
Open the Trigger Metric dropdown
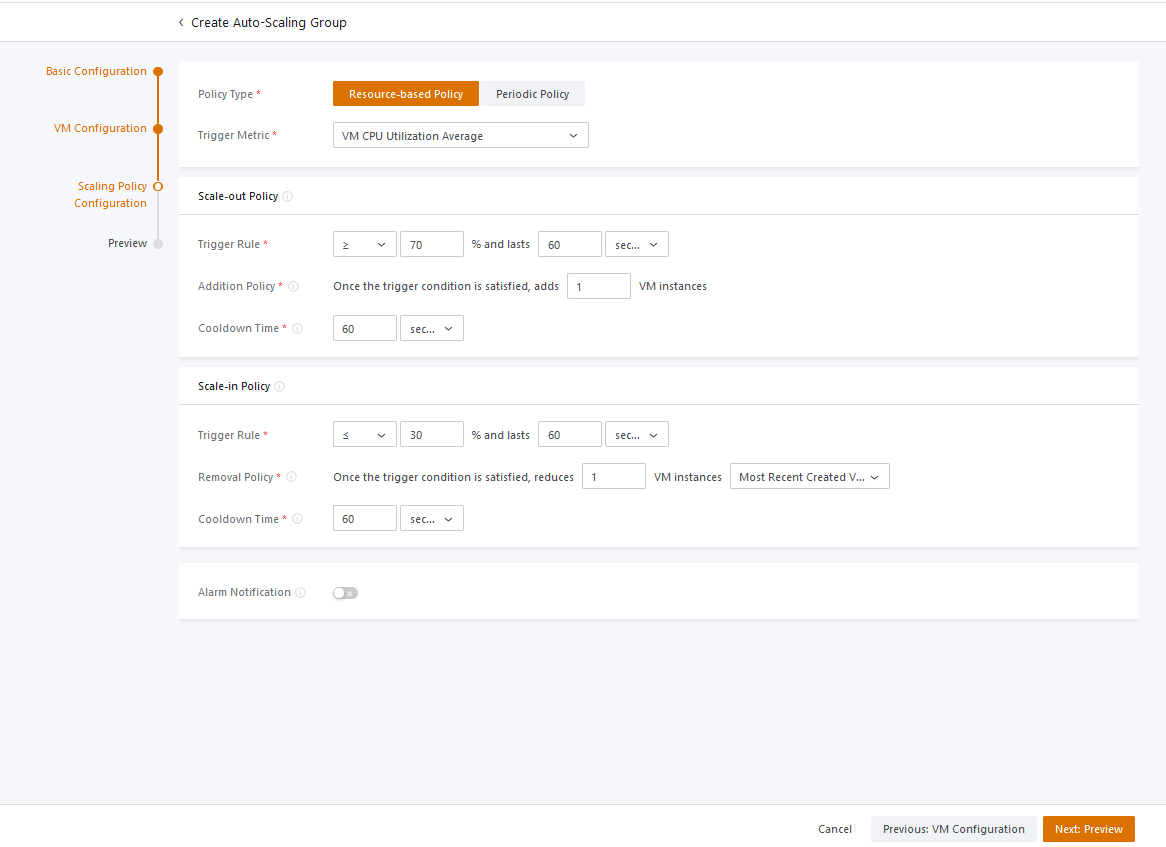tap(460, 136)
